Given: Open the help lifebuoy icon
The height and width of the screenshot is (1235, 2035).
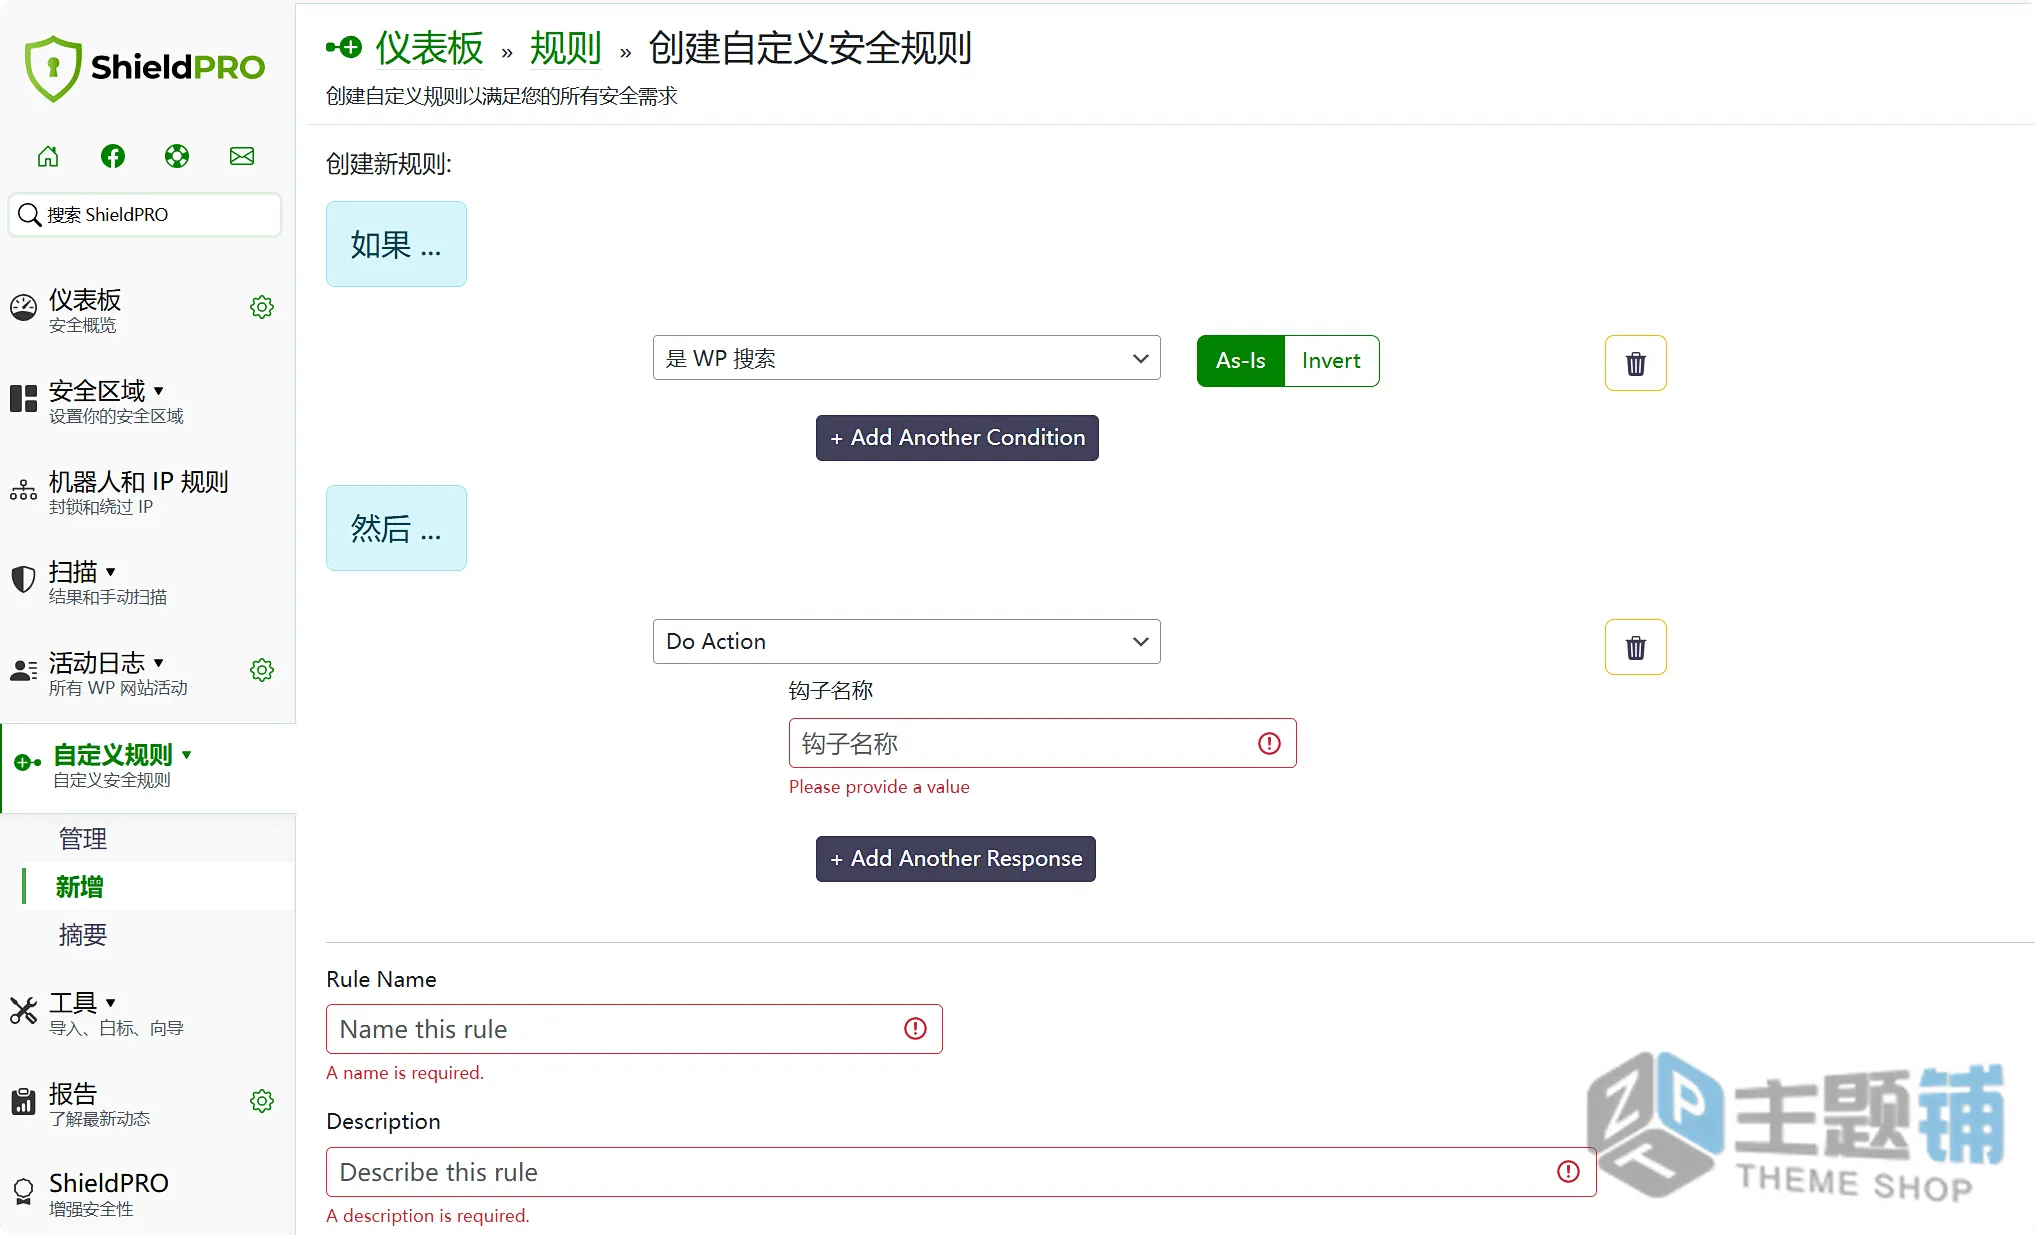Looking at the screenshot, I should click(x=177, y=156).
